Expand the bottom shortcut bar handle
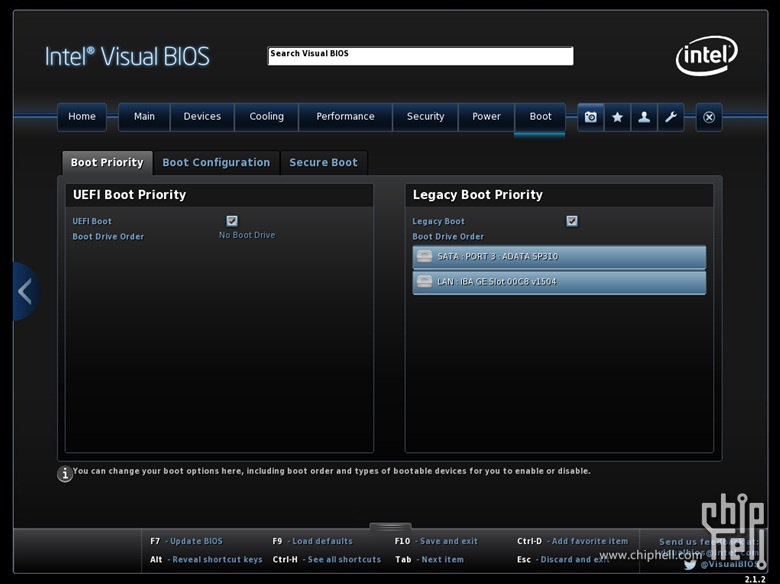This screenshot has width=780, height=584. 390,526
